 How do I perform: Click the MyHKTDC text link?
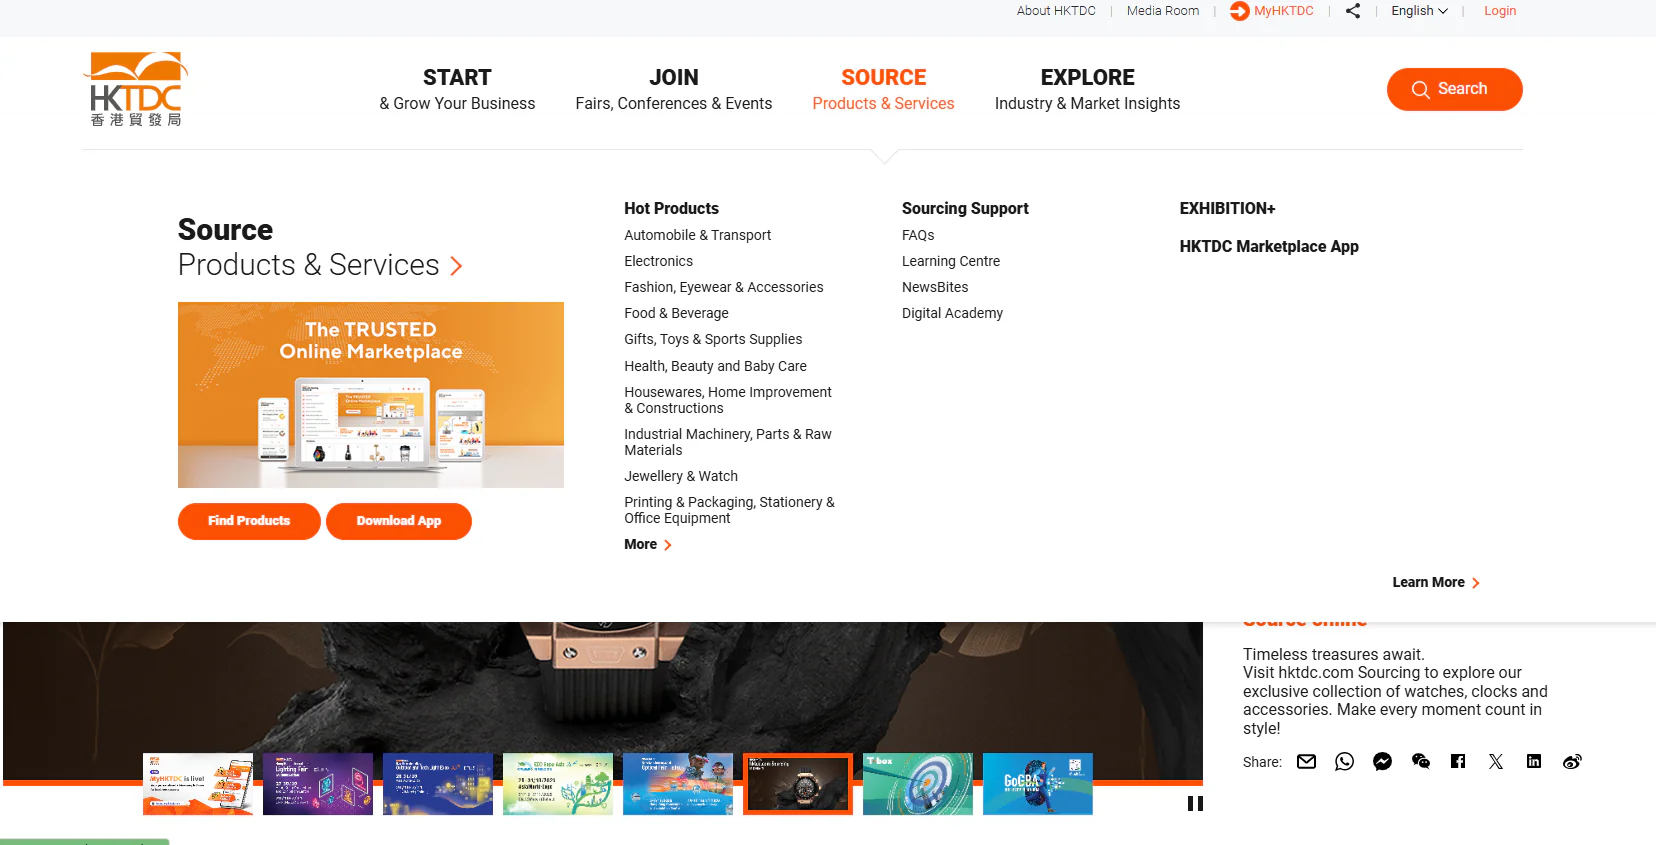pyautogui.click(x=1284, y=11)
